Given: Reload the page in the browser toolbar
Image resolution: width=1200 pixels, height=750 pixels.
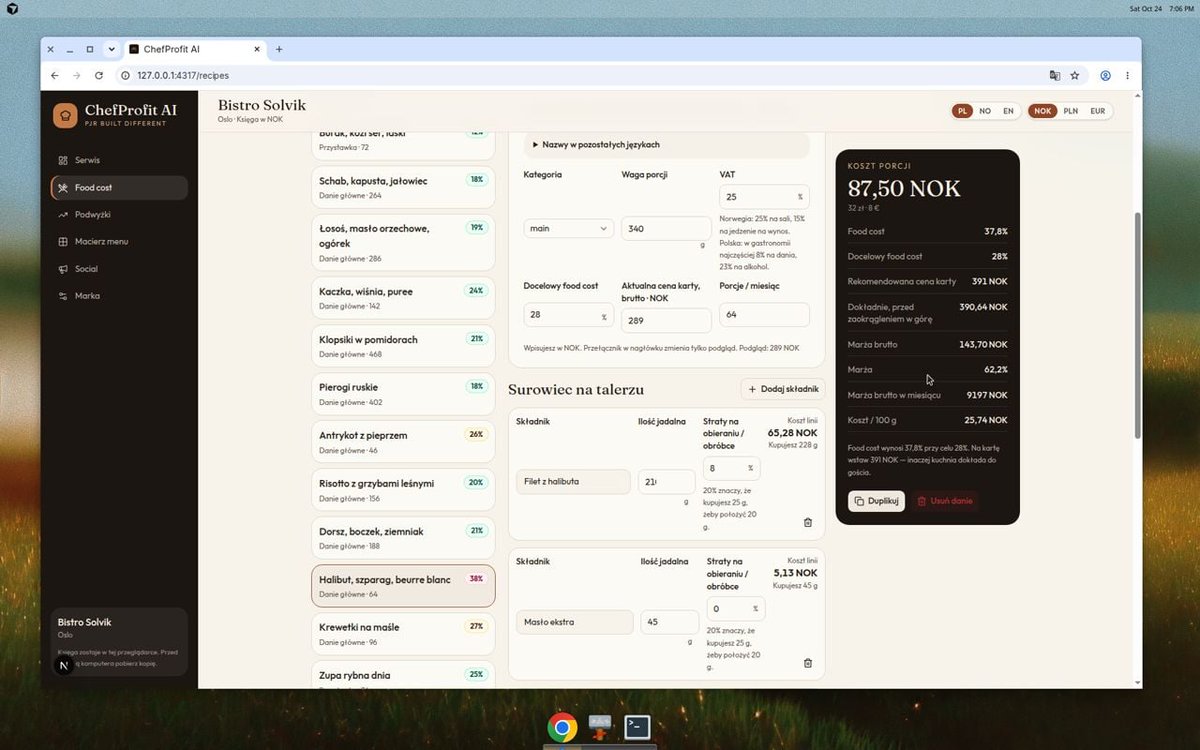Looking at the screenshot, I should pyautogui.click(x=99, y=75).
